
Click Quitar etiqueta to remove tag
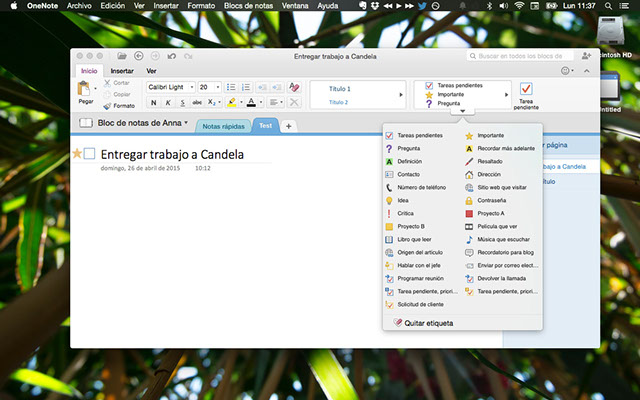428,323
